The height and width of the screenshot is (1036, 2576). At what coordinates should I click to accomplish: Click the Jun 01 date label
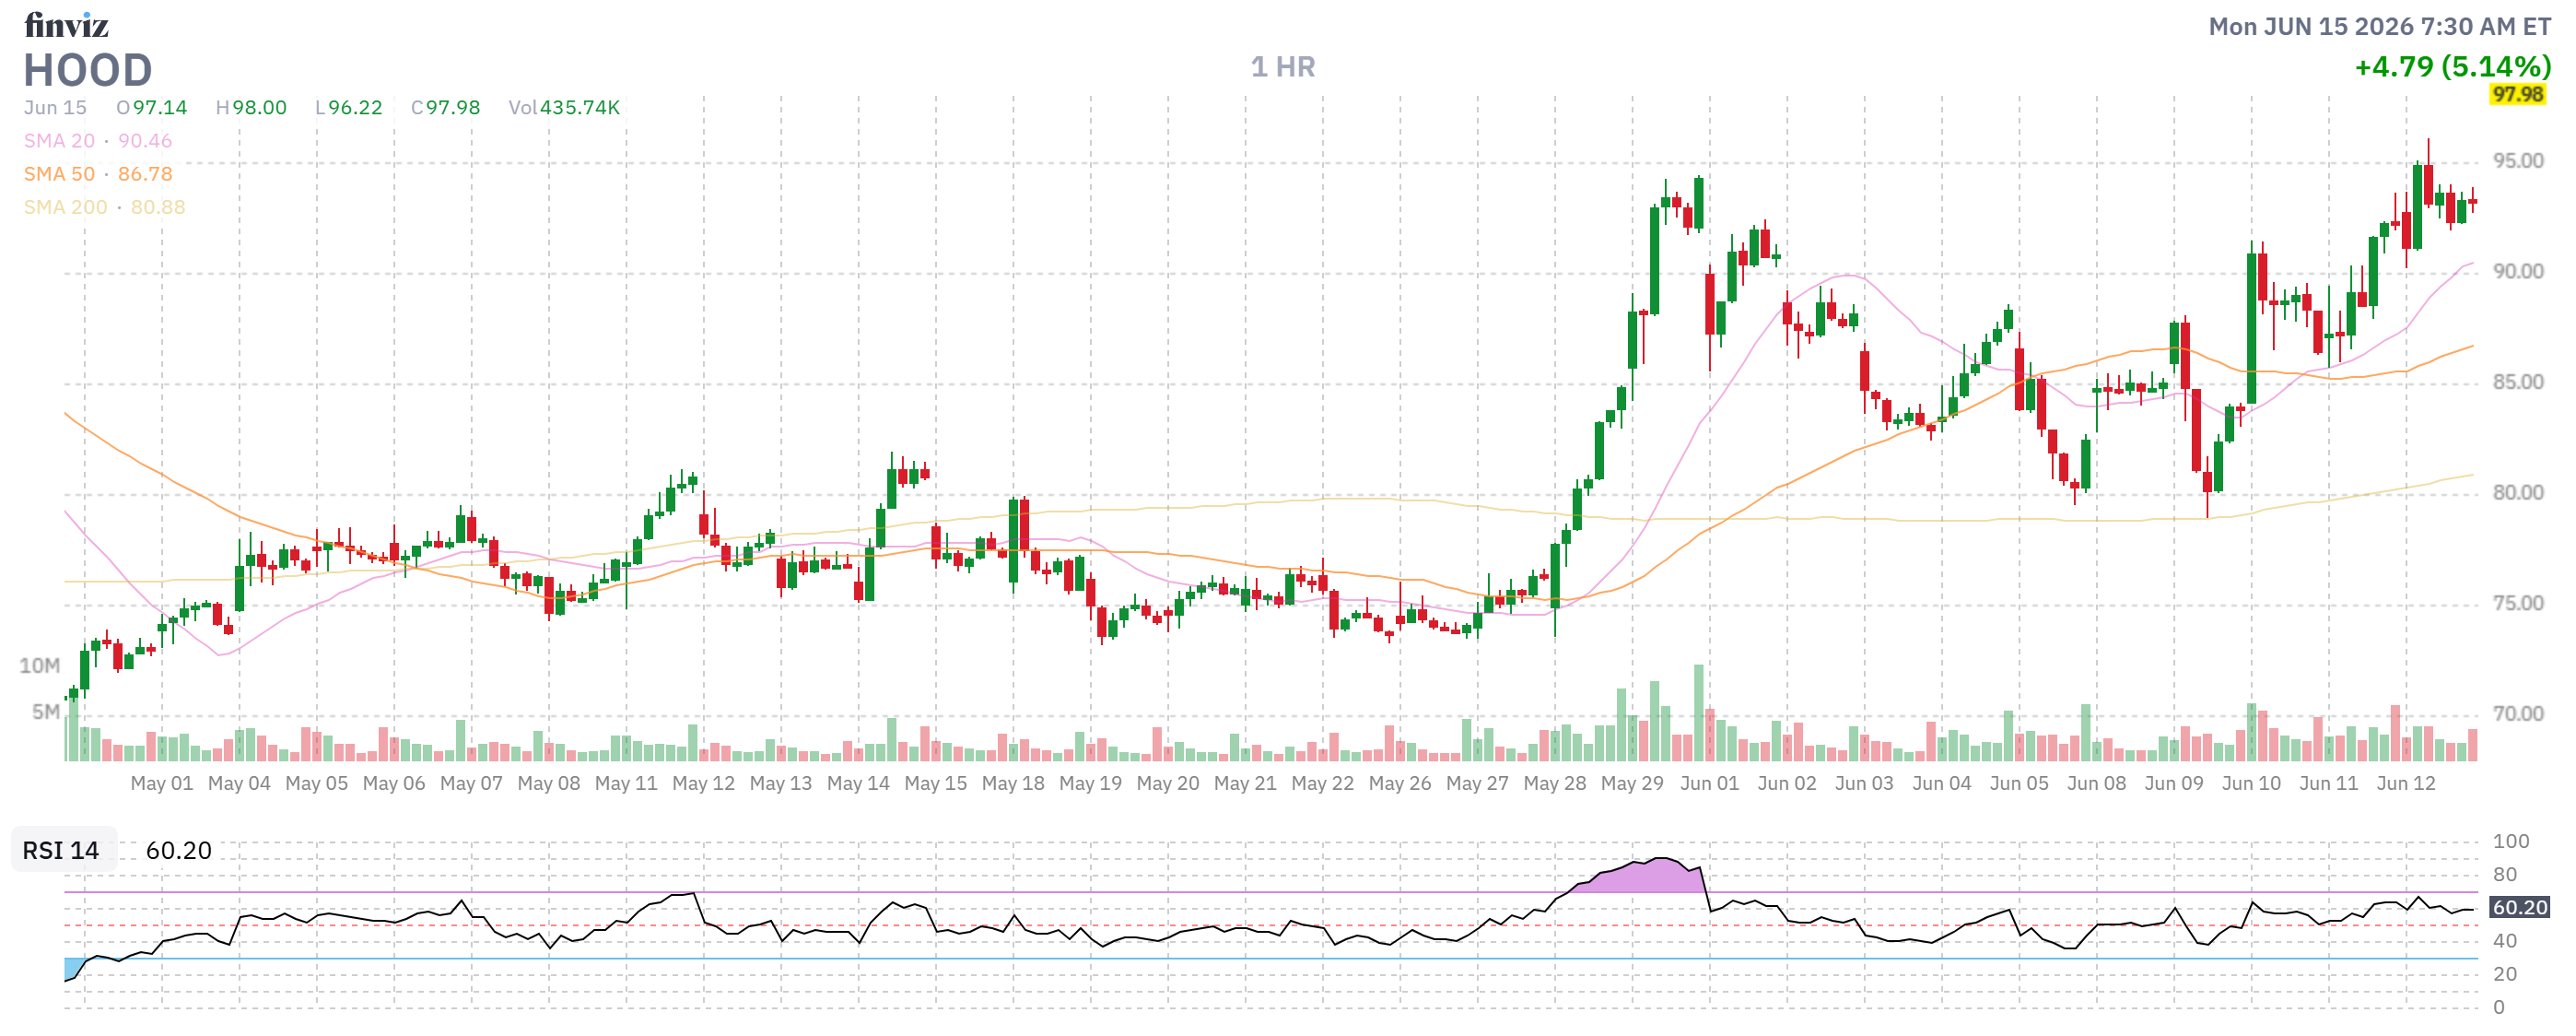[x=1710, y=783]
